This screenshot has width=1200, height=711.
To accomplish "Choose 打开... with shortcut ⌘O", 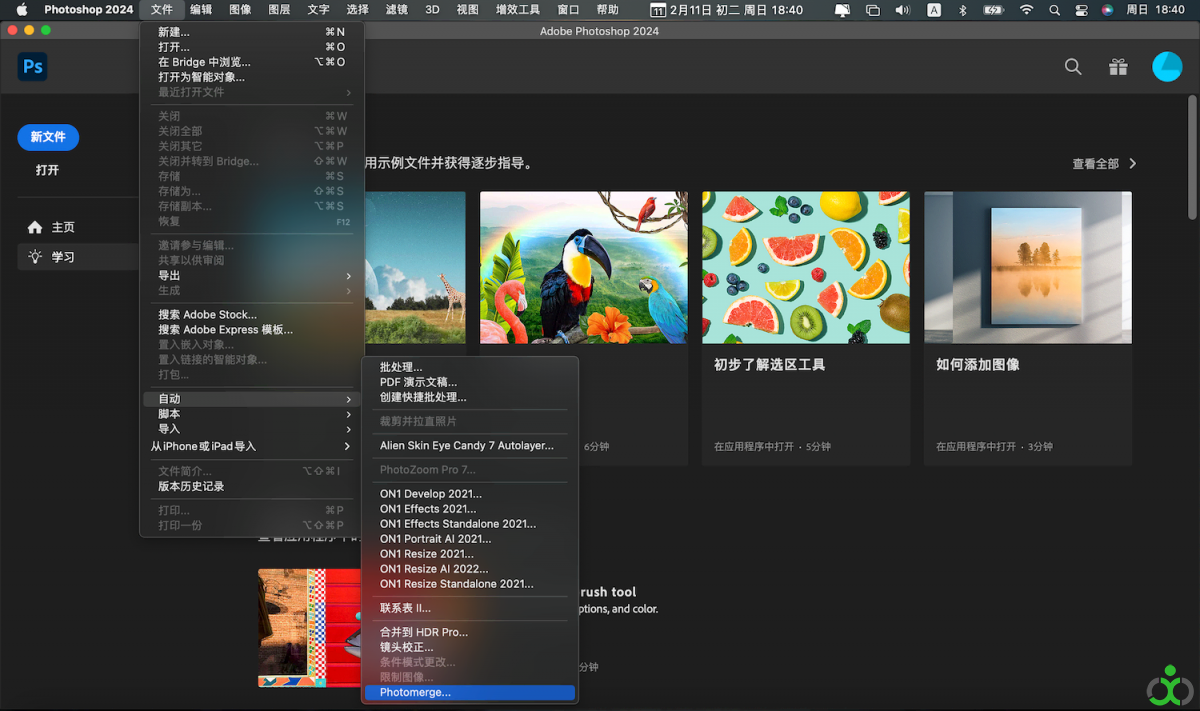I will [252, 47].
